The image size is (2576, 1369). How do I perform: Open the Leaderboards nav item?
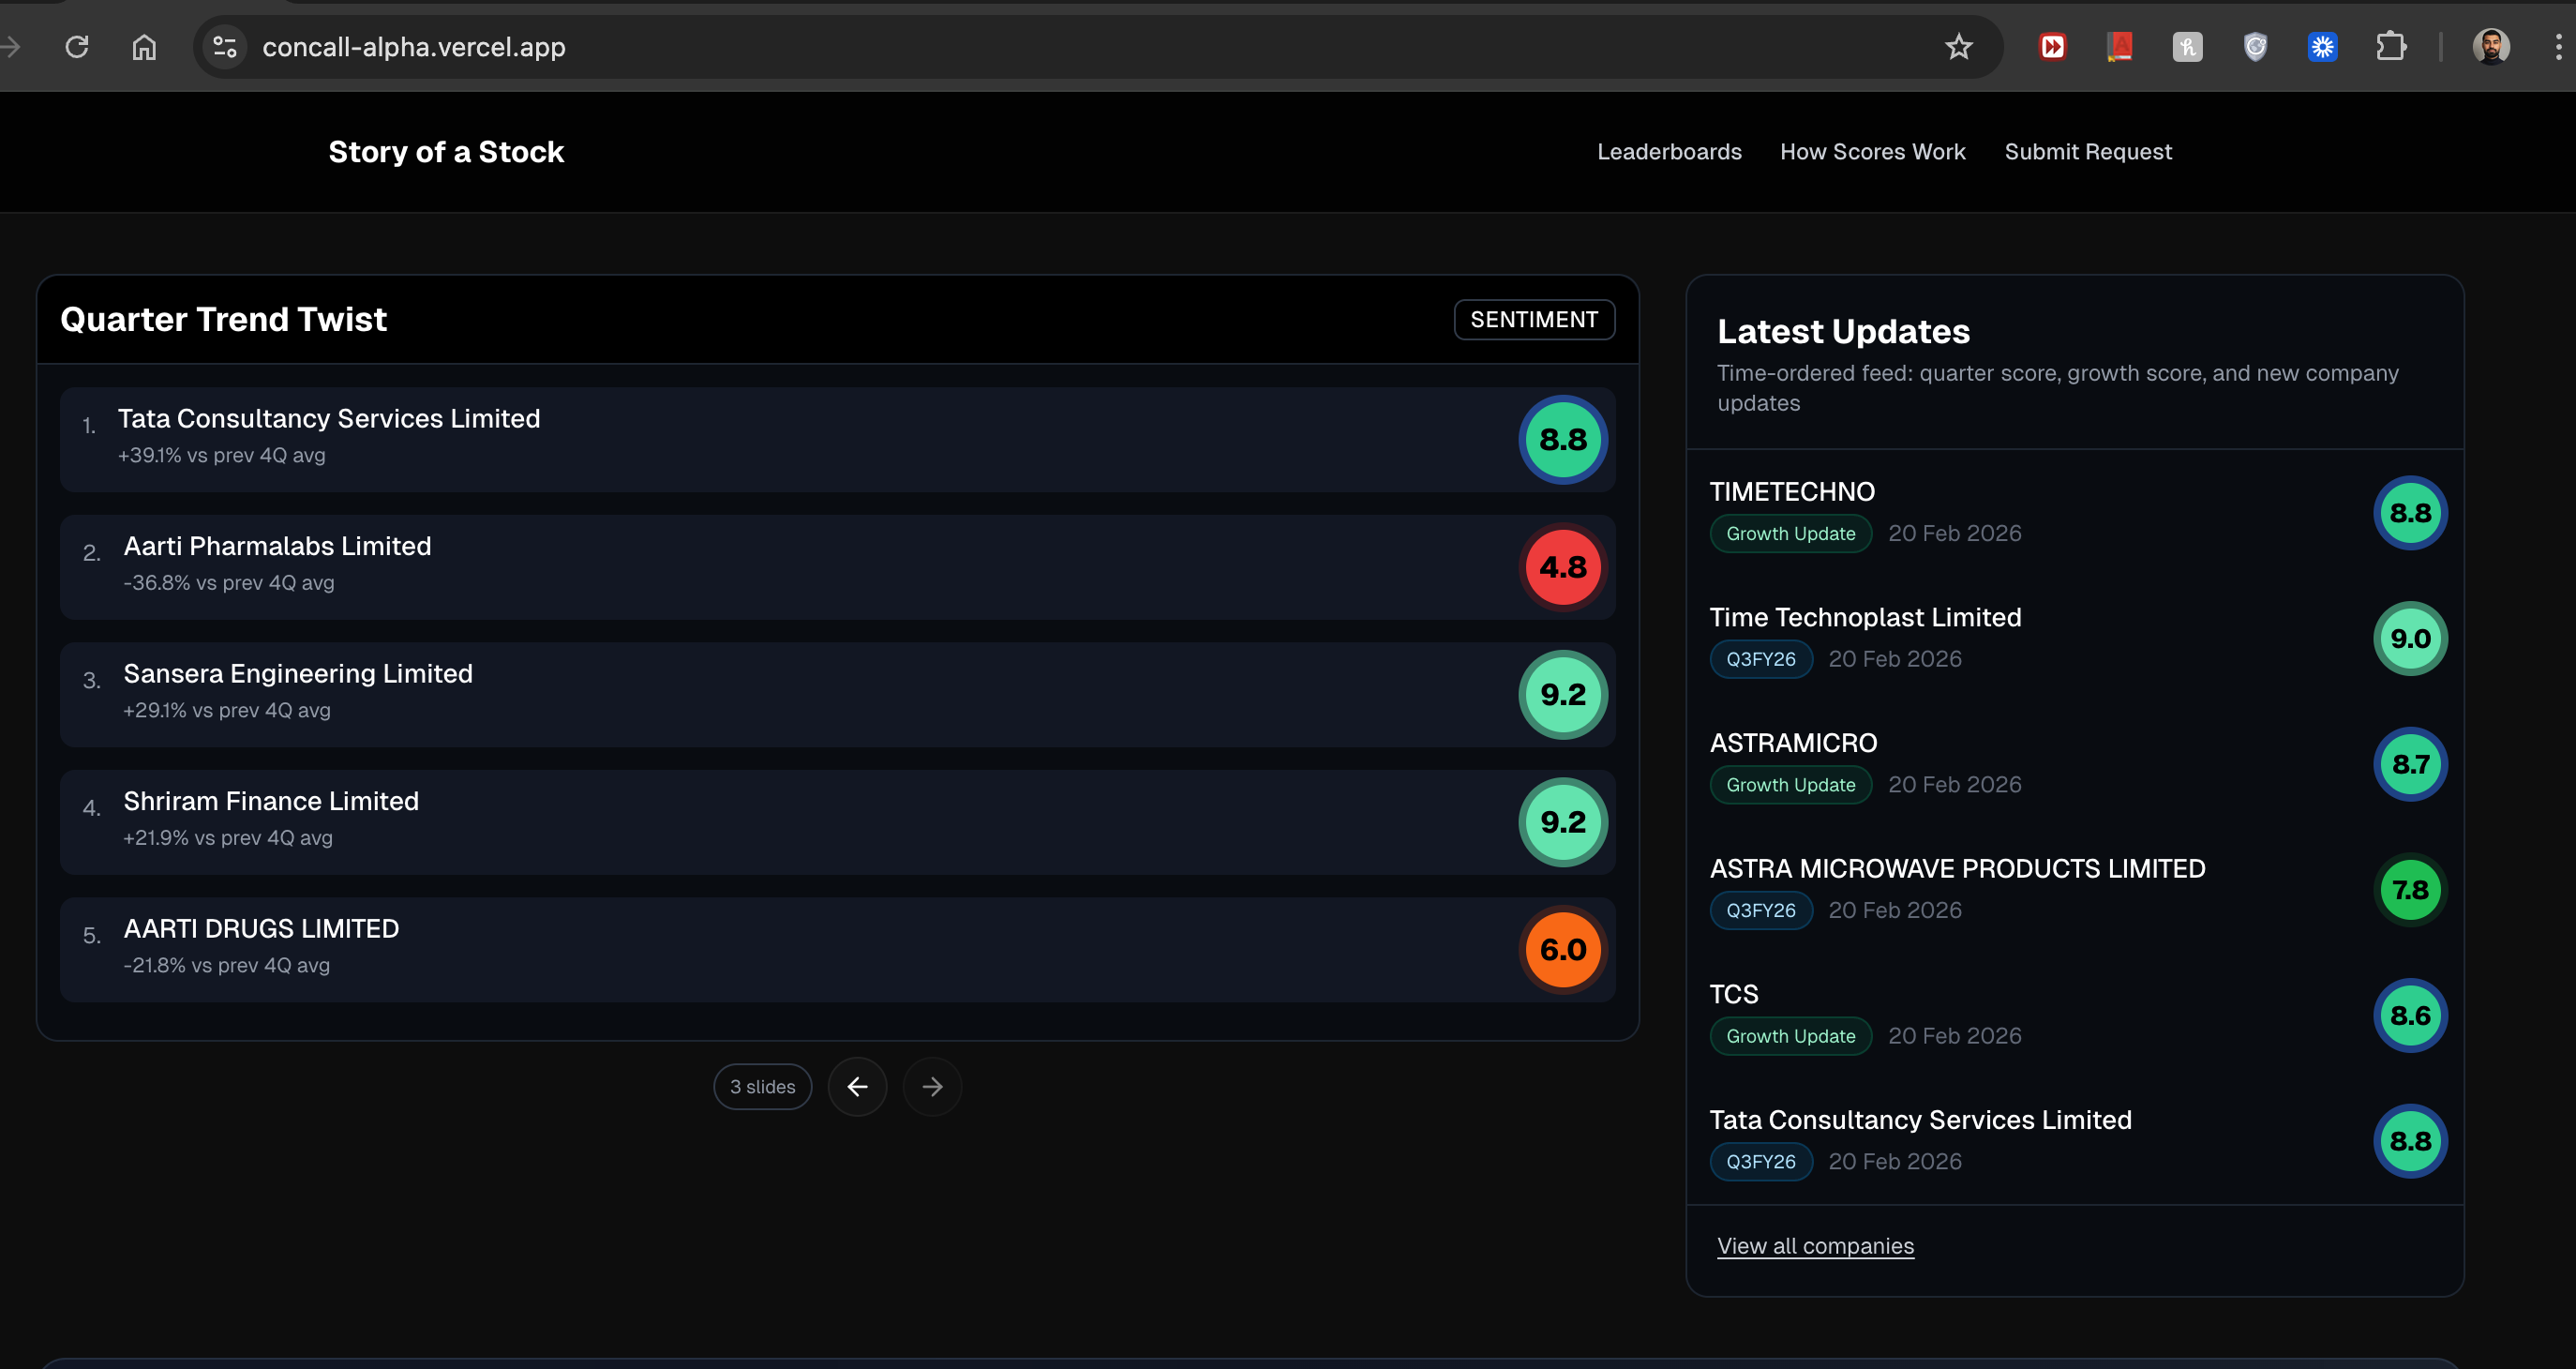click(1669, 152)
